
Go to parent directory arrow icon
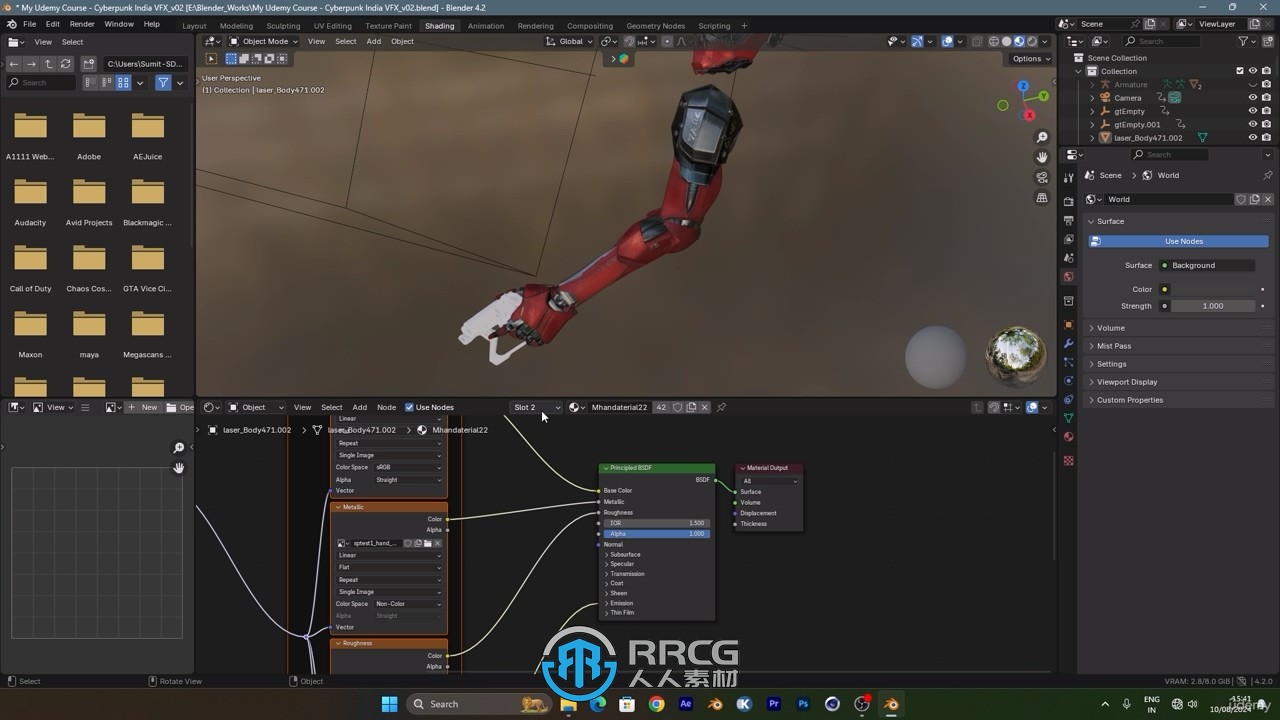(48, 64)
